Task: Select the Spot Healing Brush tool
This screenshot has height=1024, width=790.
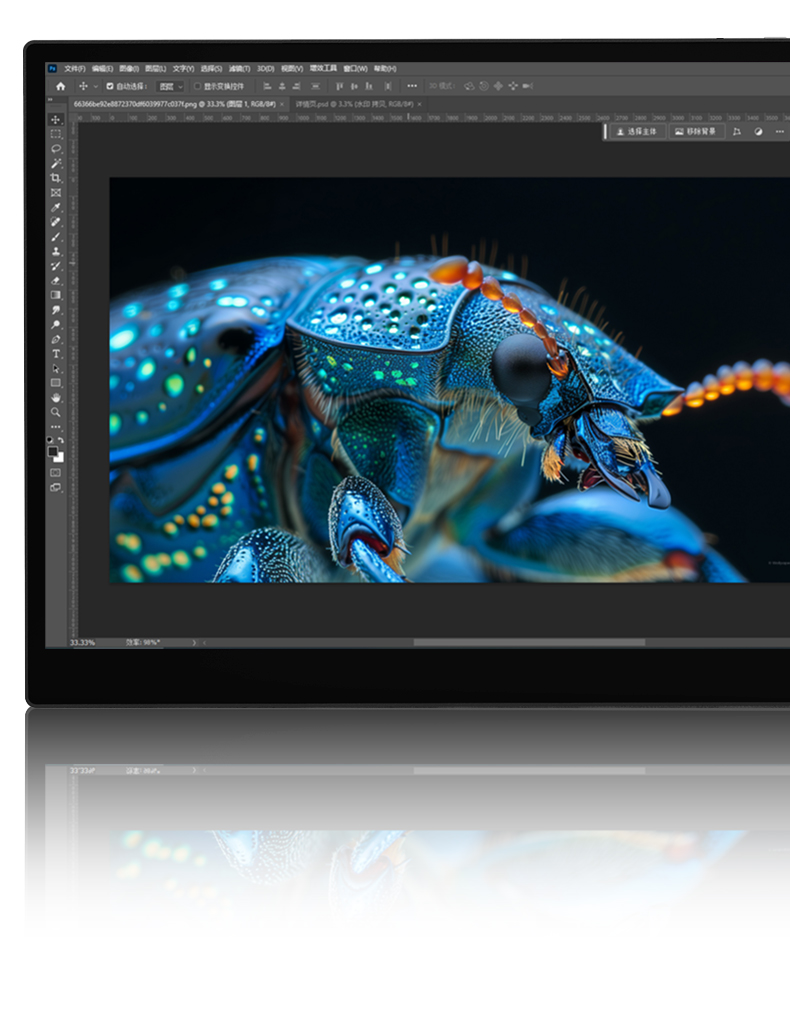Action: (x=55, y=222)
